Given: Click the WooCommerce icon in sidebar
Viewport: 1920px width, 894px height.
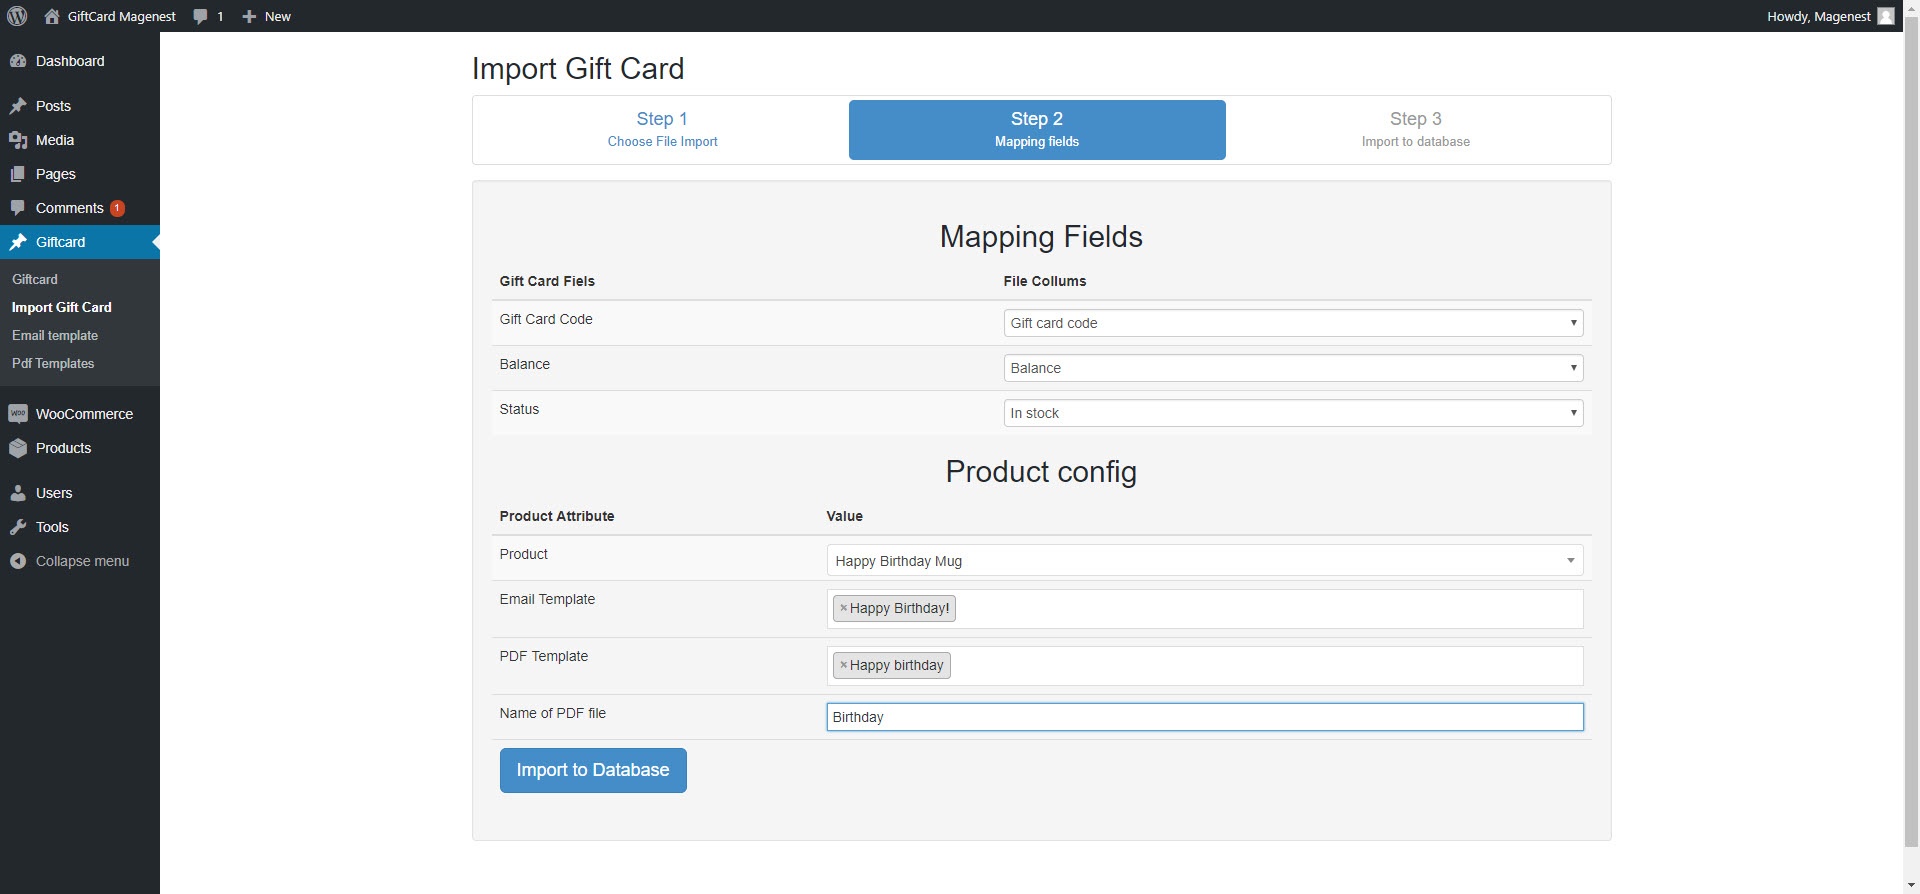Looking at the screenshot, I should [x=18, y=414].
